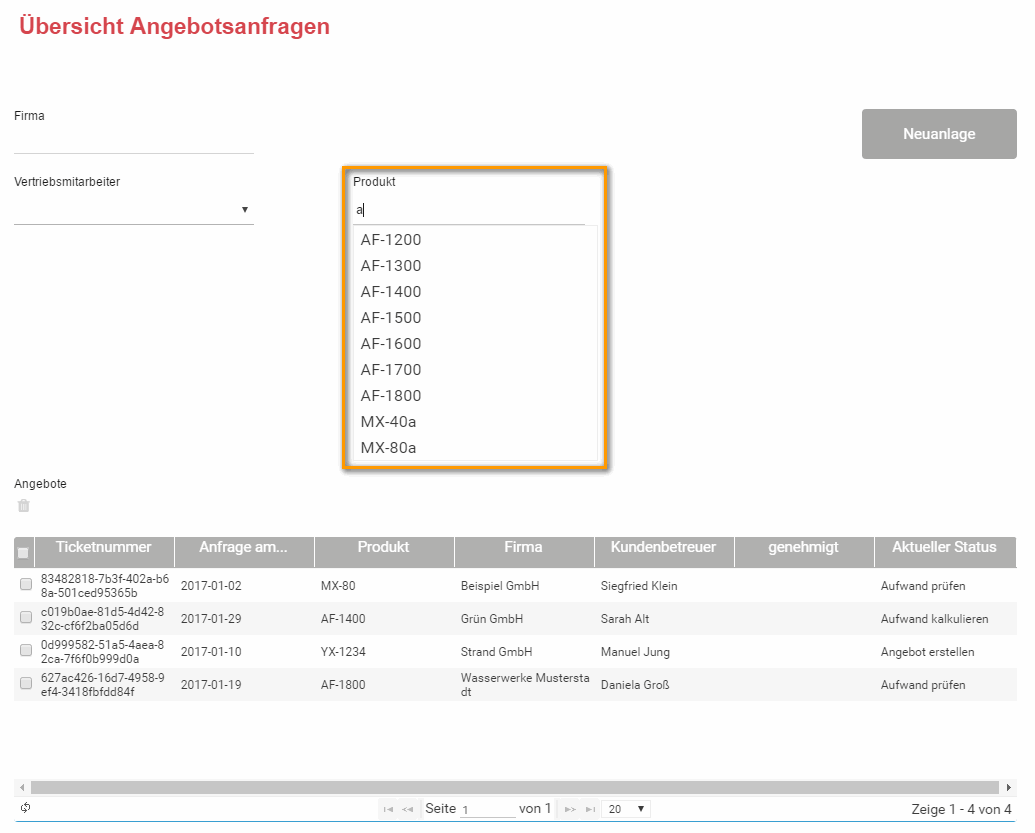1035x833 pixels.
Task: Tick the Strand GmbH row checkbox
Action: [26, 651]
